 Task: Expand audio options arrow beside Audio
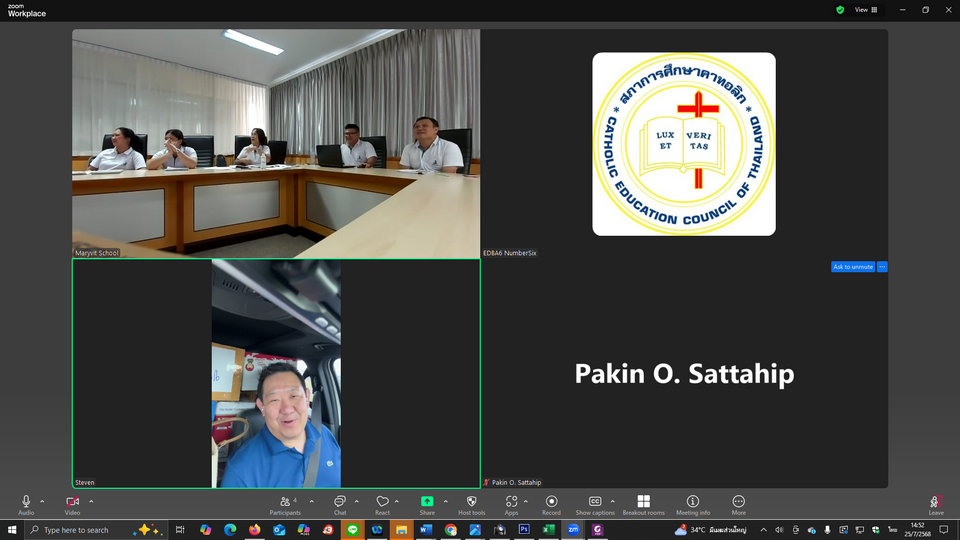tap(42, 501)
